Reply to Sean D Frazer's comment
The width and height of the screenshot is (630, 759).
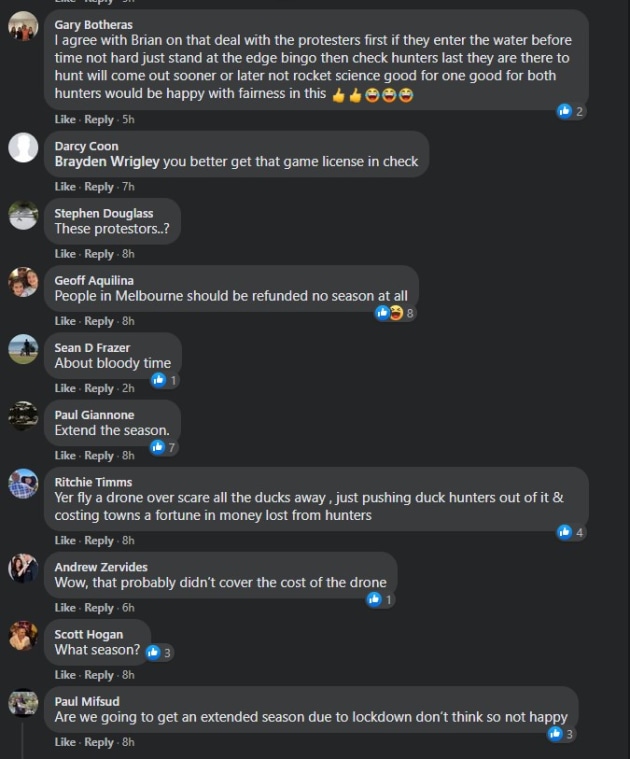[x=99, y=388]
